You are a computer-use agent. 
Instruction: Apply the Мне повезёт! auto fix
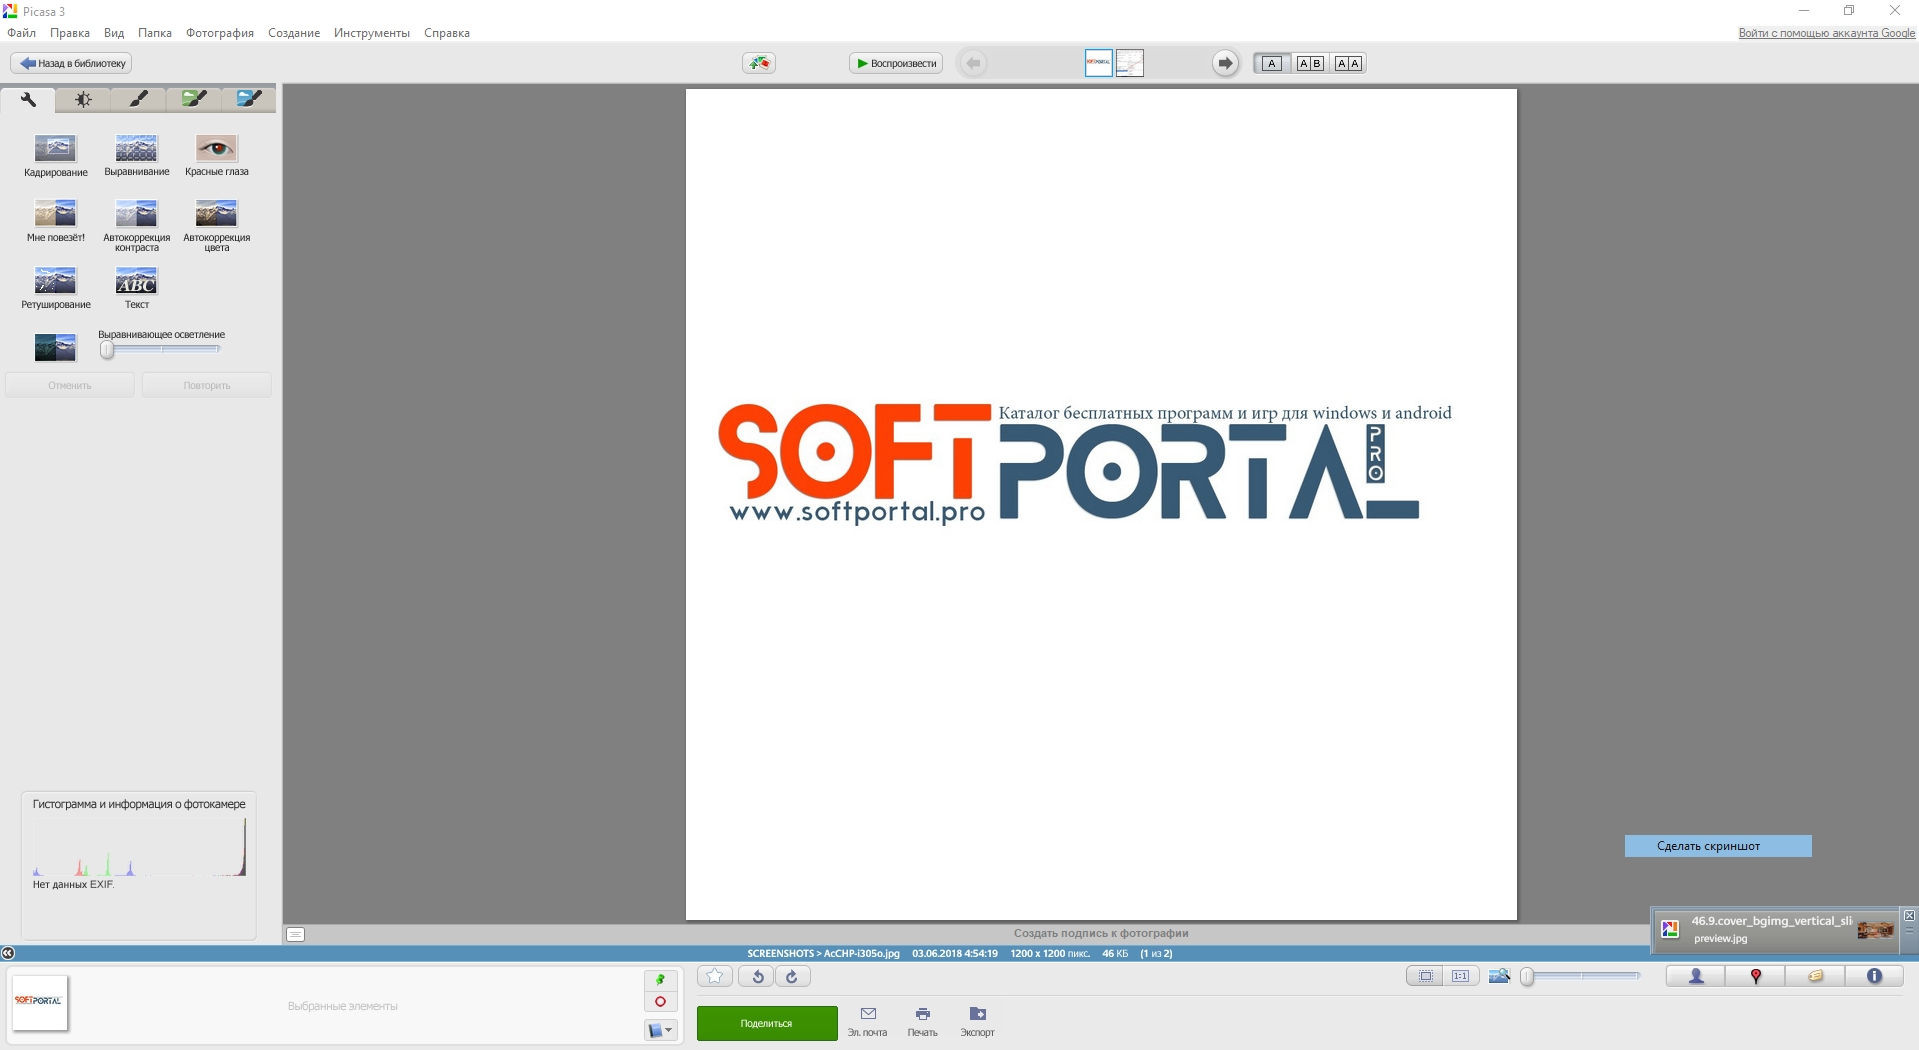55,213
